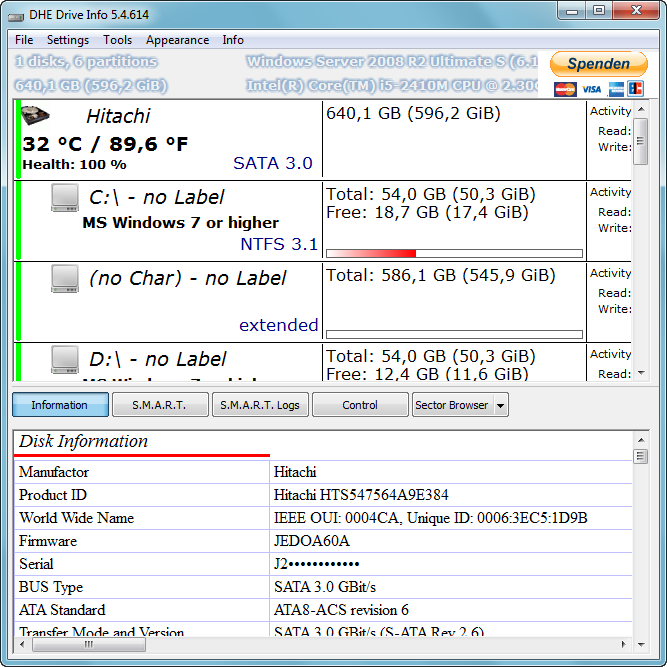Click the Intel(R) Core(TM) i5-2410M CPU text
The image size is (667, 667).
tap(392, 86)
